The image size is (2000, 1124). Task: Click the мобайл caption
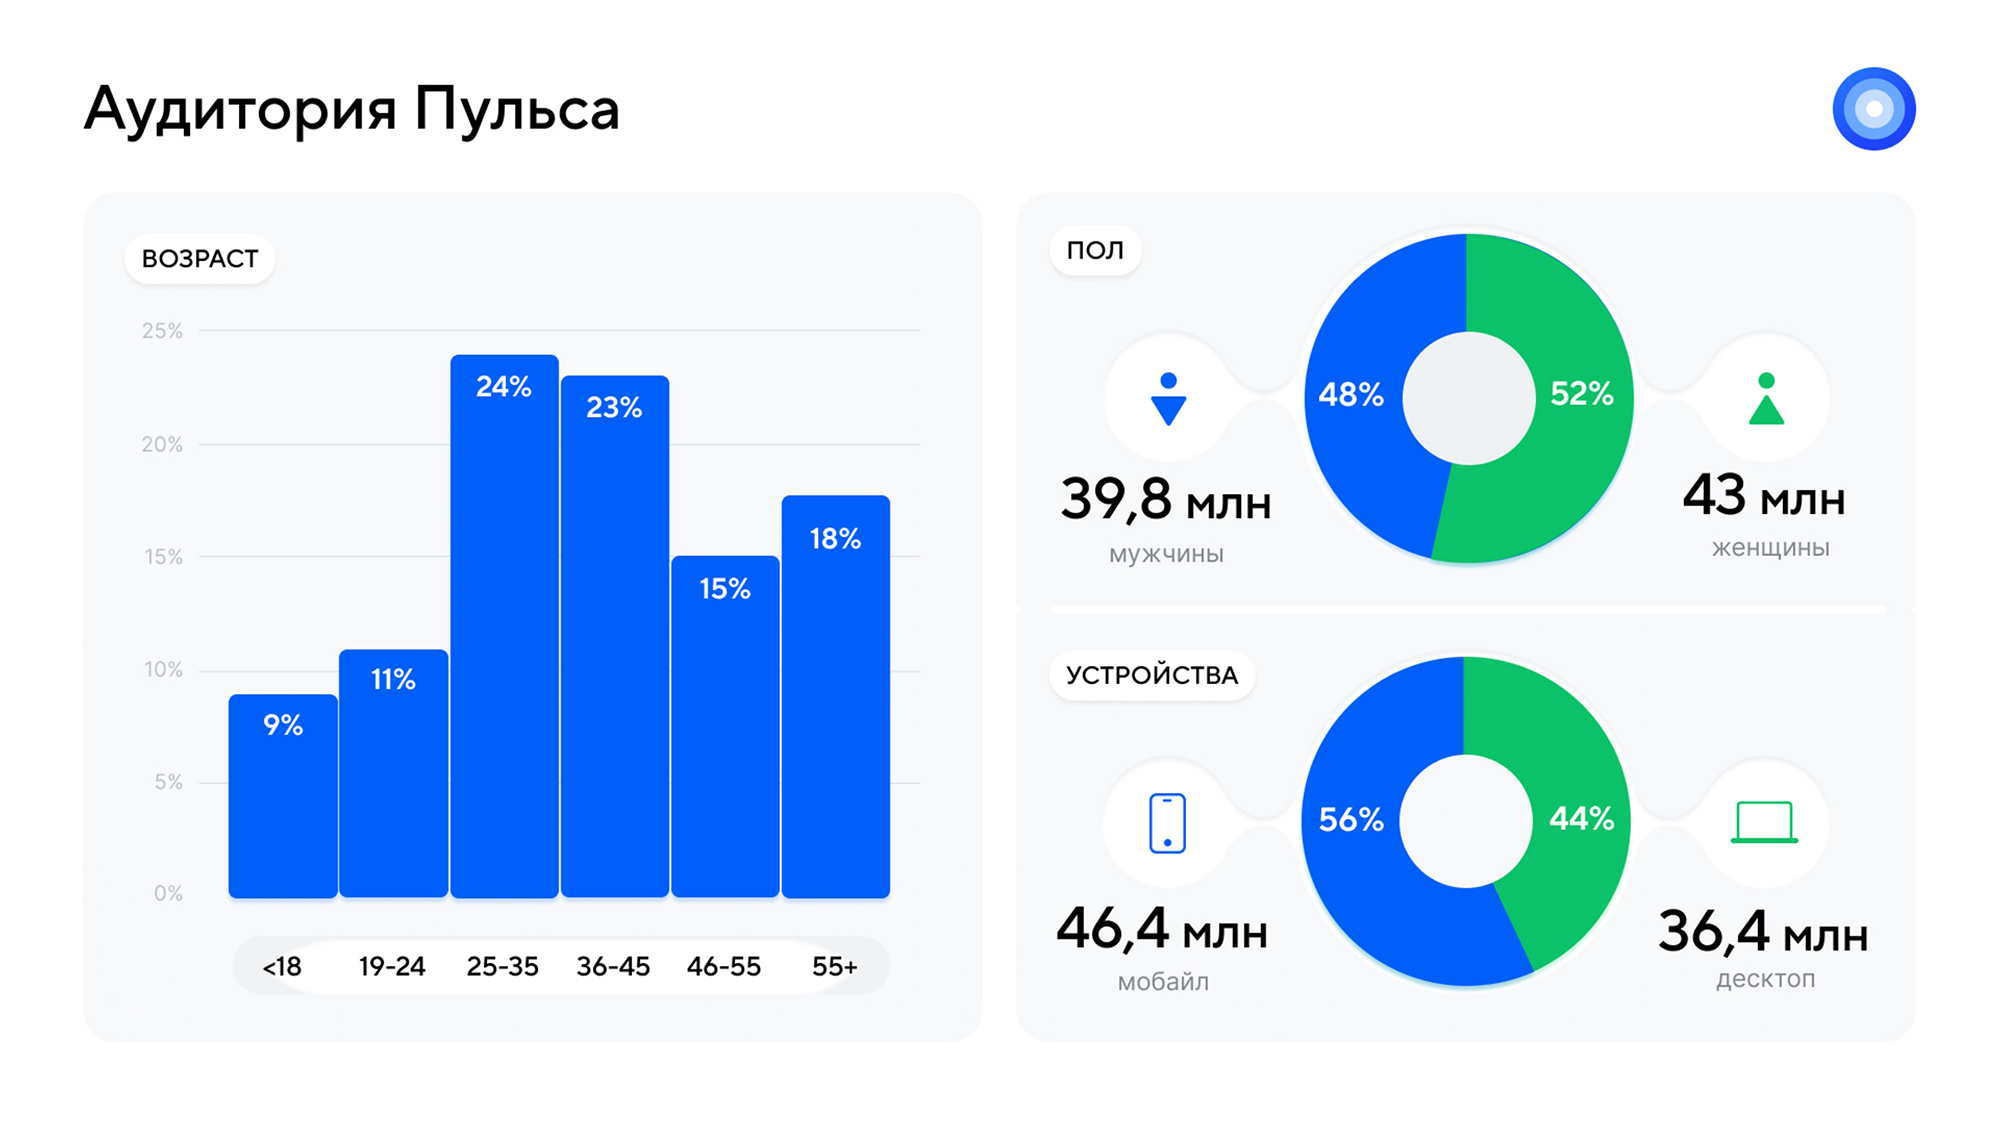[x=1163, y=981]
